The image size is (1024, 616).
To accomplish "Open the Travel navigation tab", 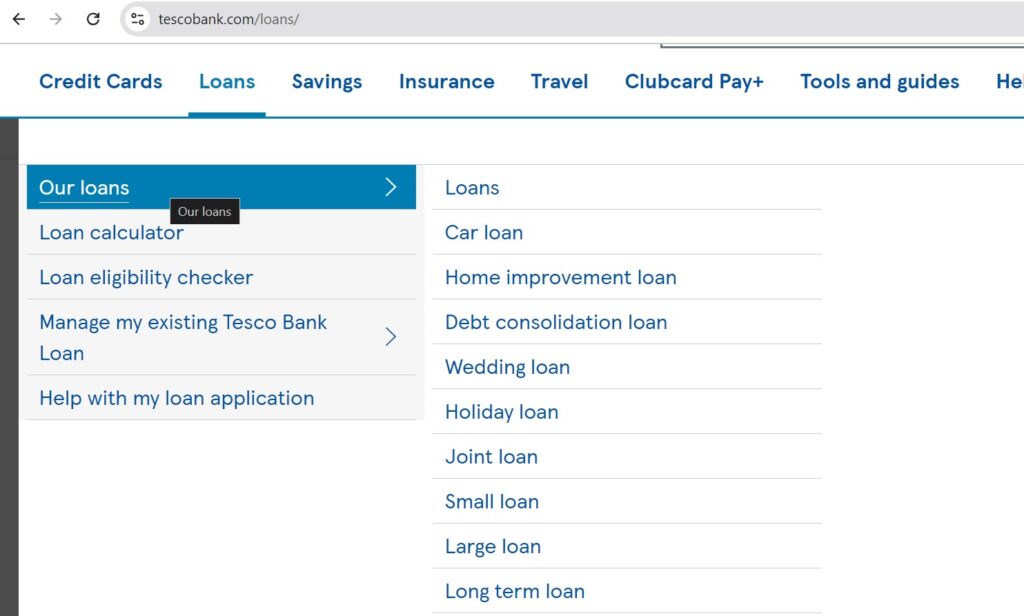I will tap(559, 81).
